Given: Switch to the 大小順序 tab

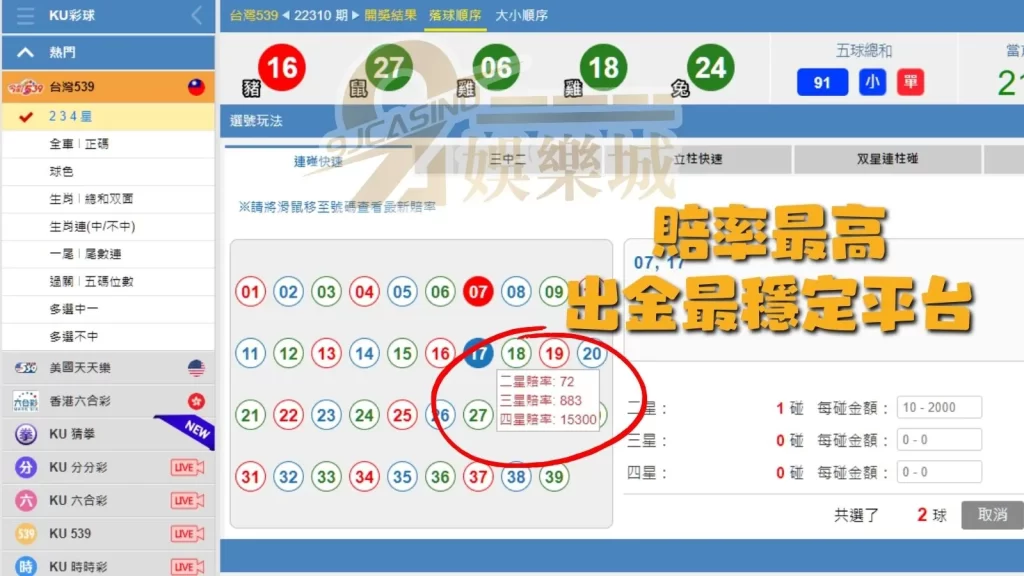Looking at the screenshot, I should pos(523,16).
